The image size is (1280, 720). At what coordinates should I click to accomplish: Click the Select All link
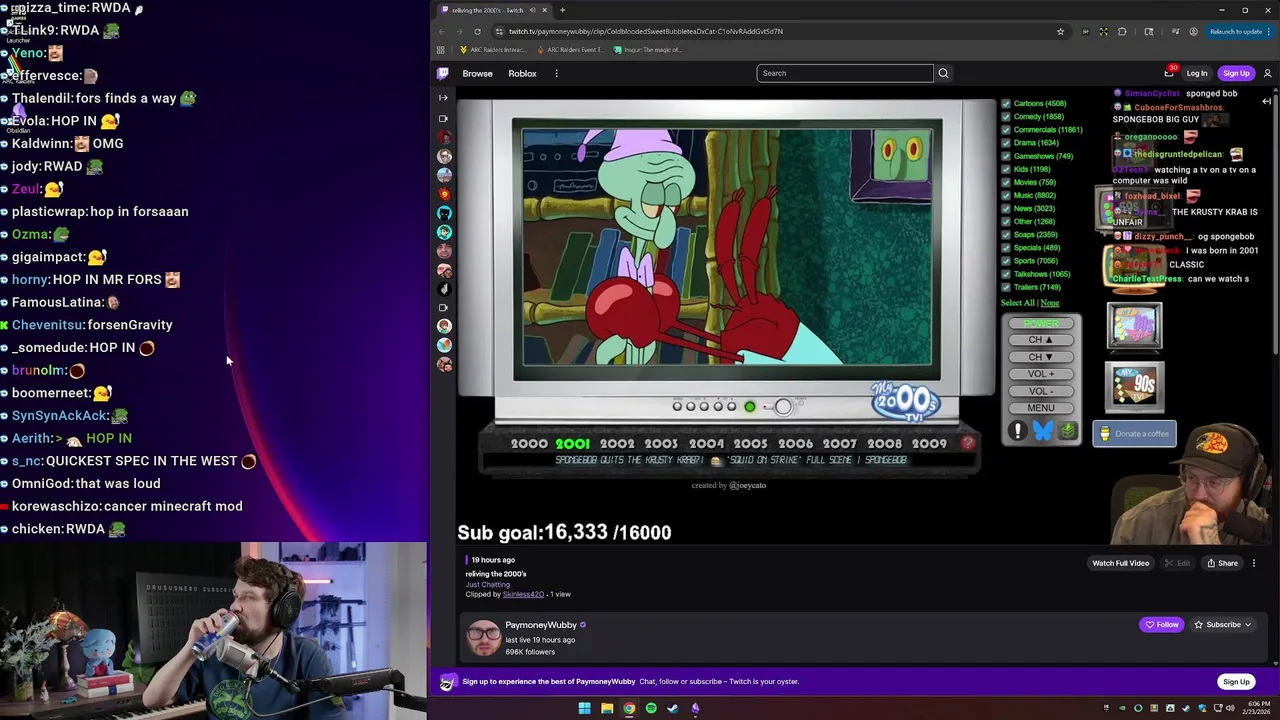click(x=1018, y=303)
